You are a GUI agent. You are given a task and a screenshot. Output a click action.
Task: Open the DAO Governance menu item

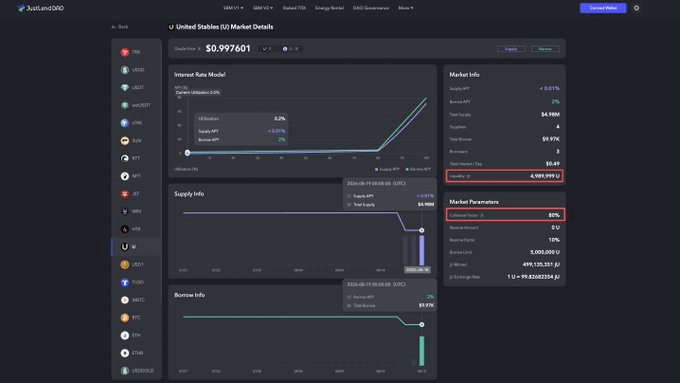(371, 8)
